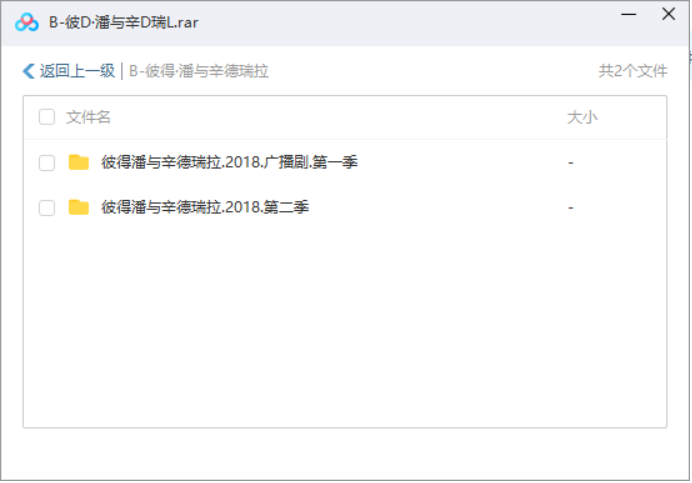Image resolution: width=692 pixels, height=483 pixels.
Task: Open the 第一季 folder via its yellow icon
Action: point(79,162)
